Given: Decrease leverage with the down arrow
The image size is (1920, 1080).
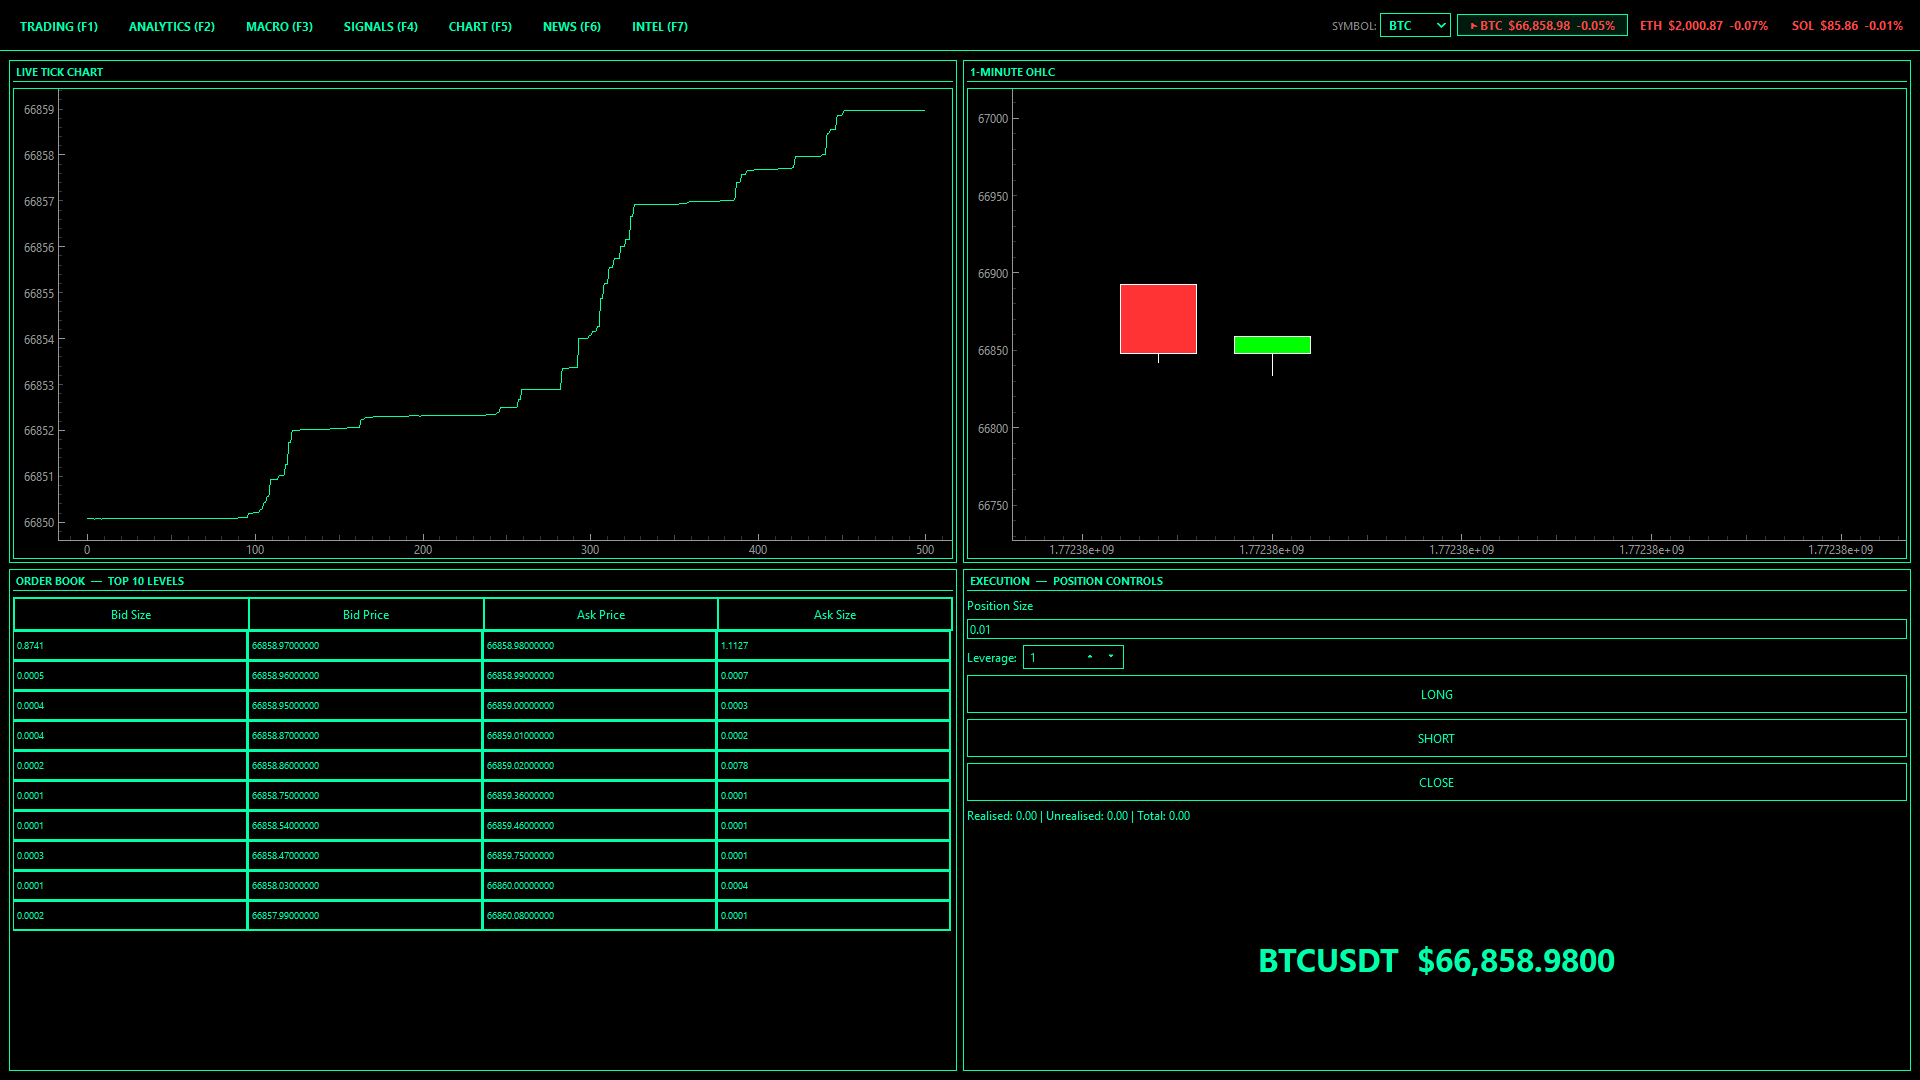Looking at the screenshot, I should click(1111, 657).
